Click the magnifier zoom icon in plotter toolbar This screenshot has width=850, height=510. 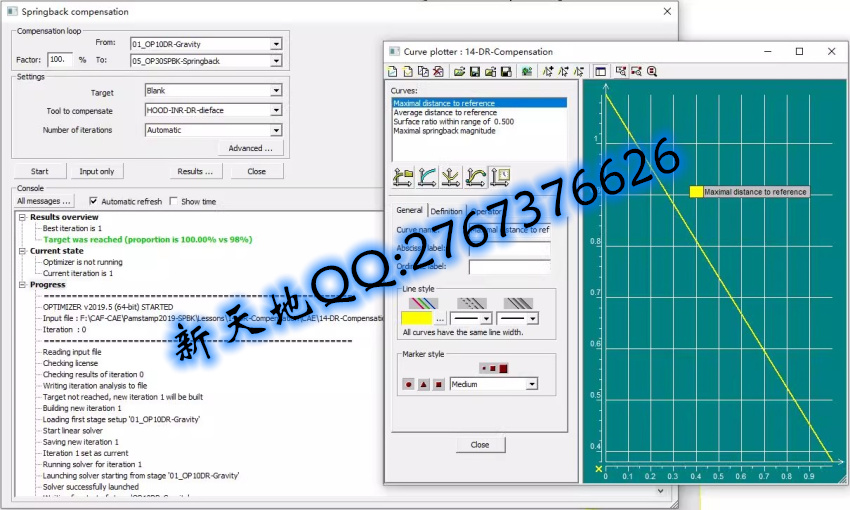click(x=652, y=72)
